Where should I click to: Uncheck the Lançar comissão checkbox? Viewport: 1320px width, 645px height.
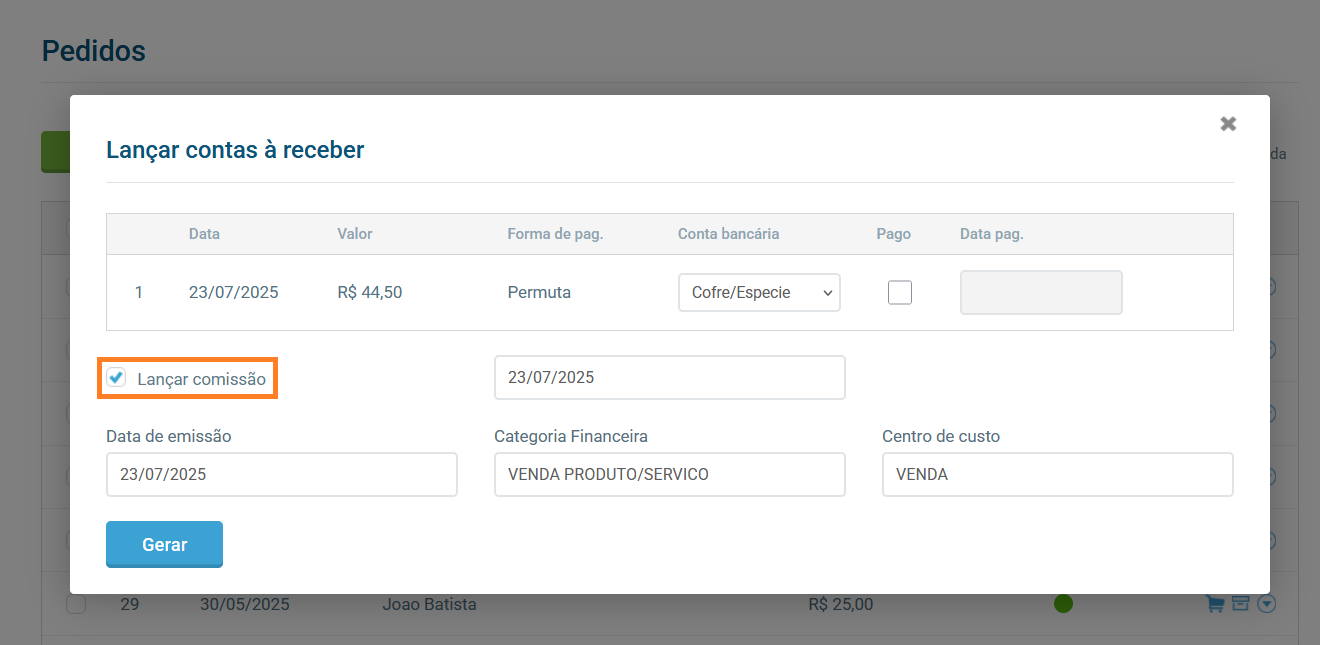coord(117,378)
